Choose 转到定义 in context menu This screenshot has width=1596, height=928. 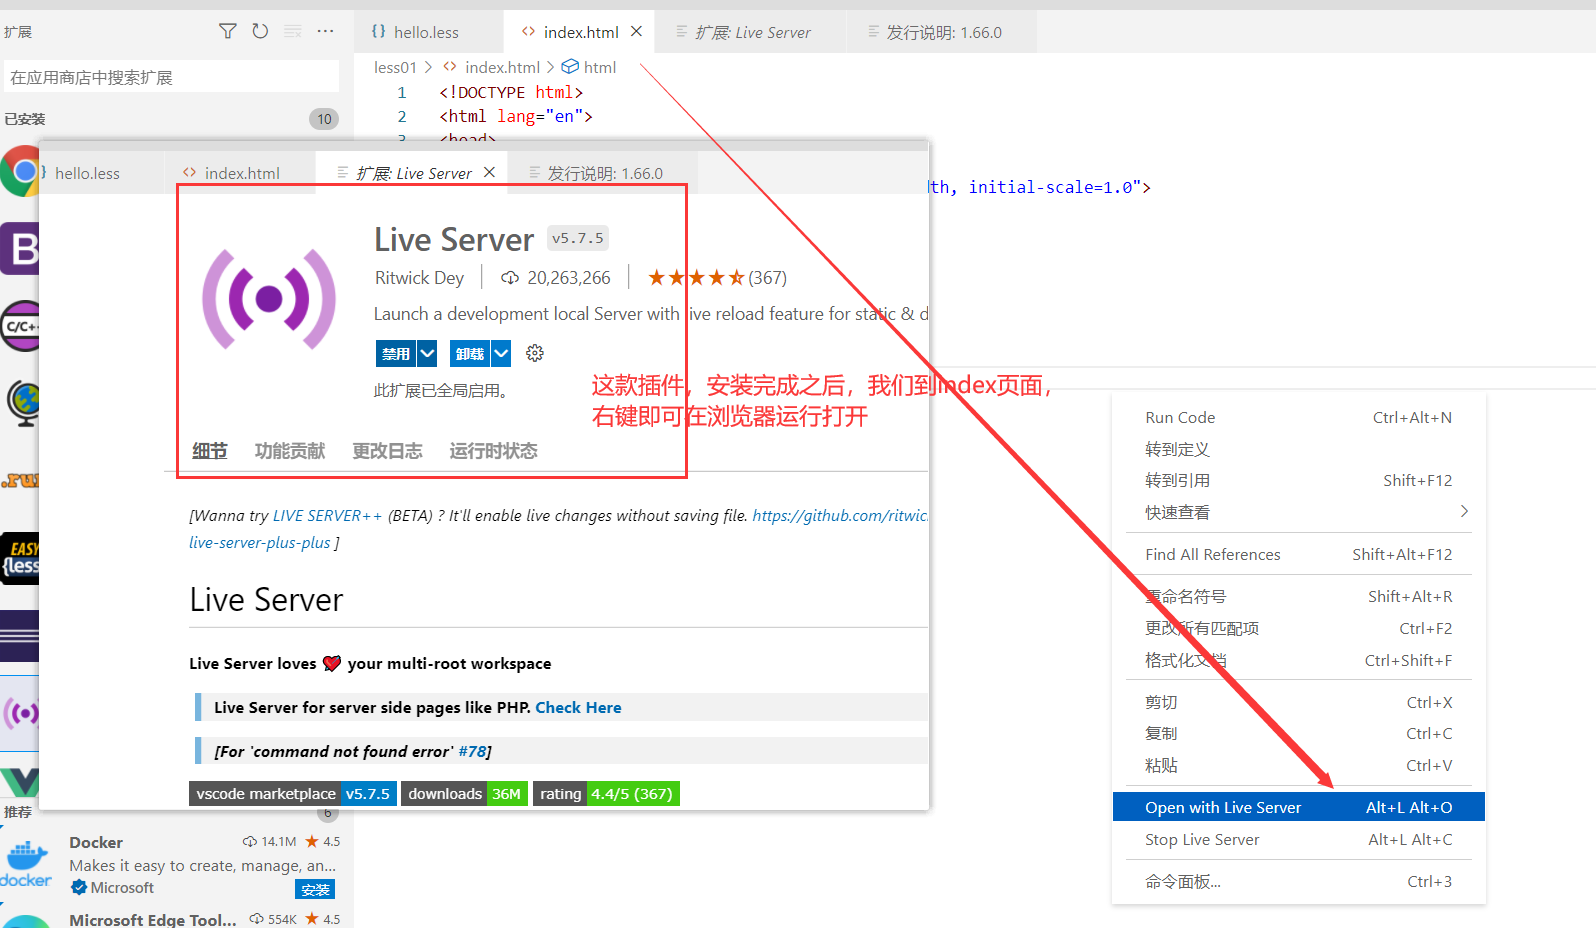1298,449
